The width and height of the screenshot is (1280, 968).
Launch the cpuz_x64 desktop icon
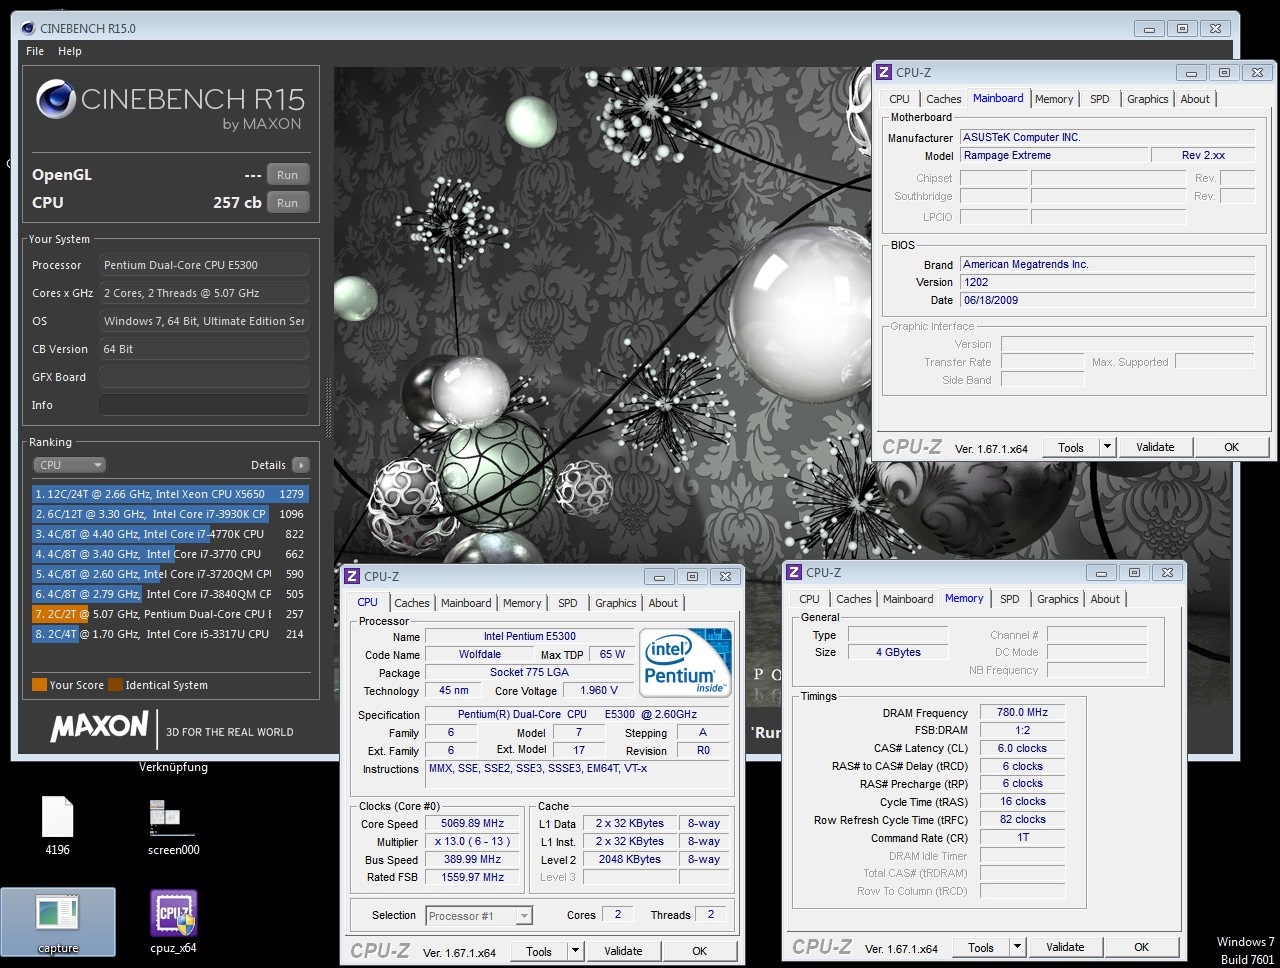[173, 923]
